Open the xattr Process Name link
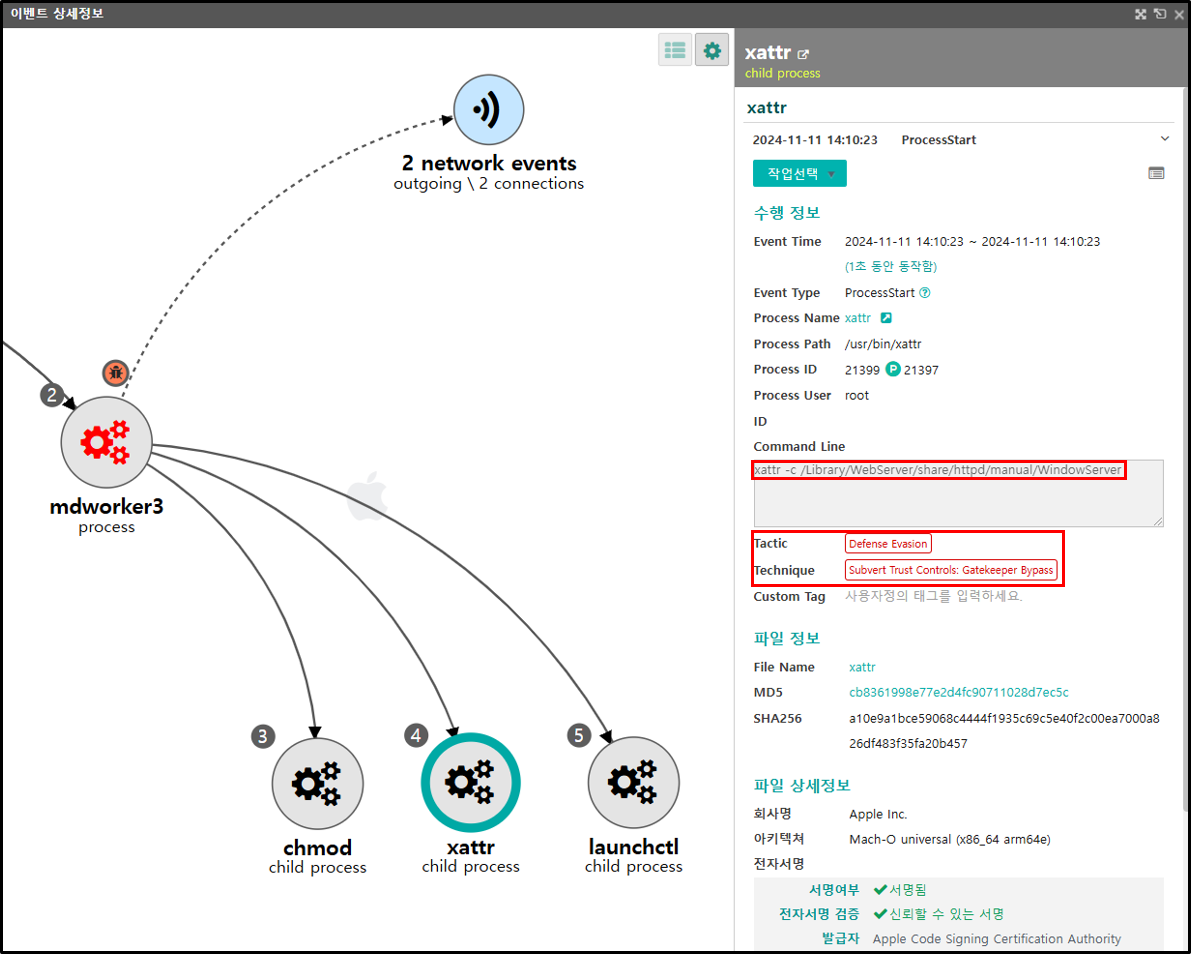The image size is (1191, 954). coord(858,317)
